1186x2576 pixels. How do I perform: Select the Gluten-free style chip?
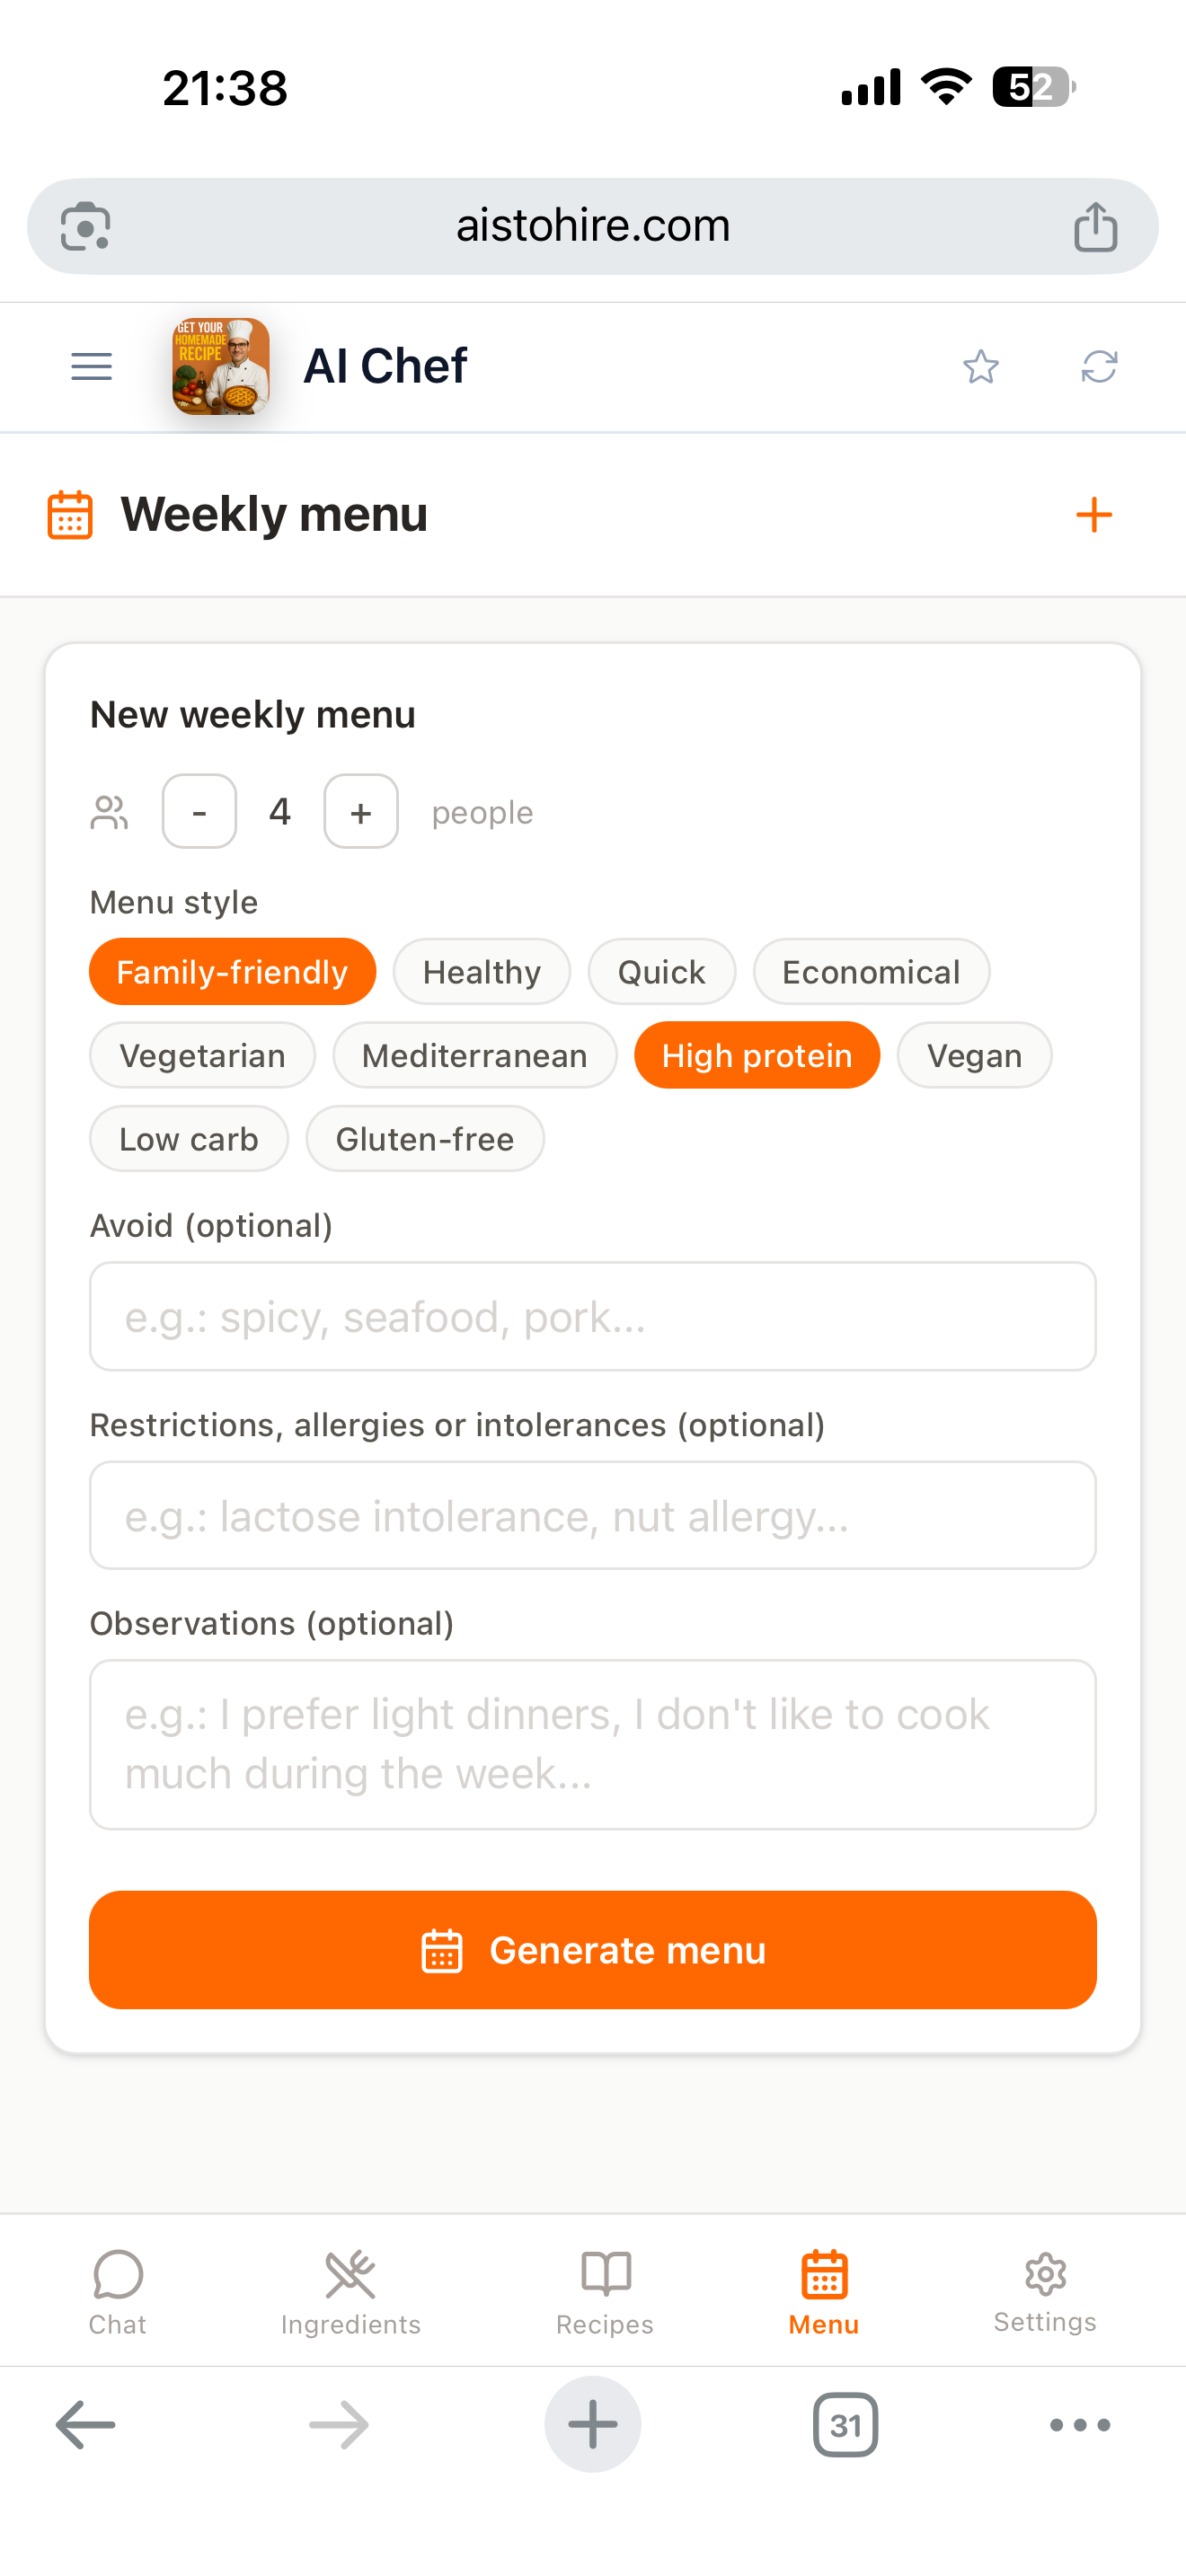[425, 1139]
